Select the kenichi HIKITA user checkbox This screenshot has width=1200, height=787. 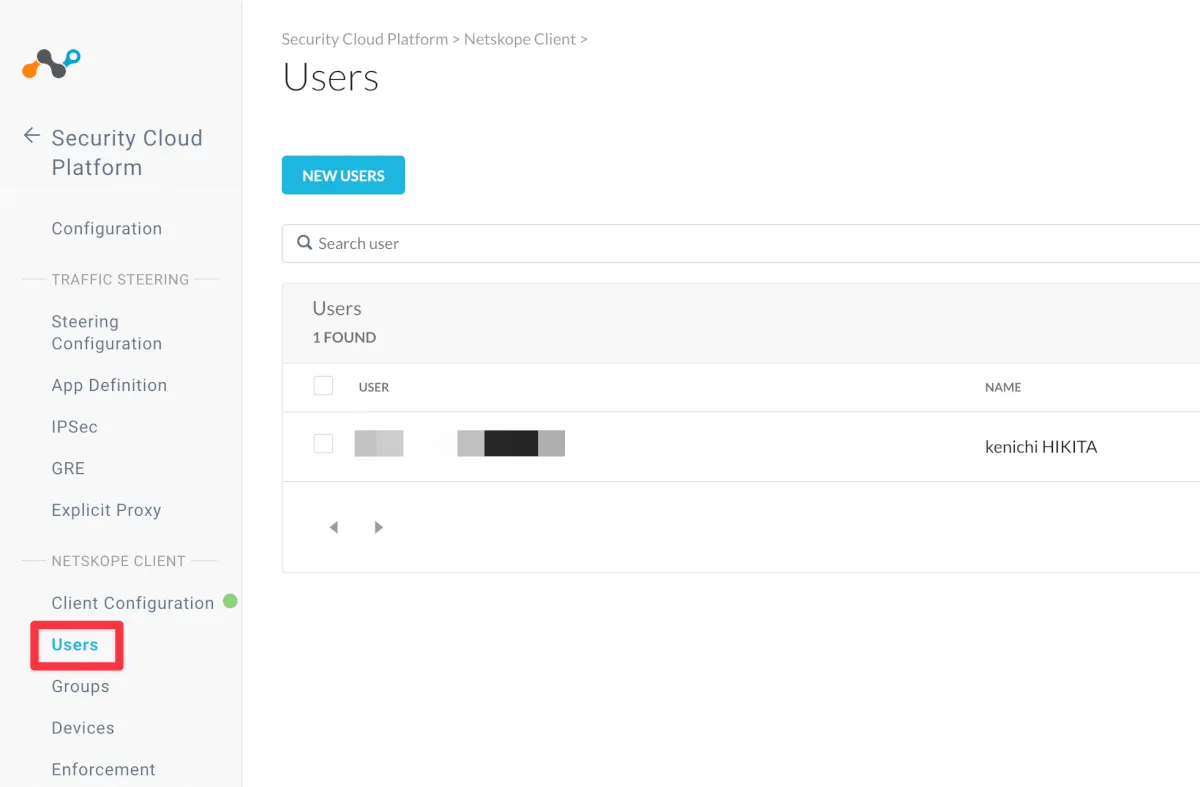323,444
